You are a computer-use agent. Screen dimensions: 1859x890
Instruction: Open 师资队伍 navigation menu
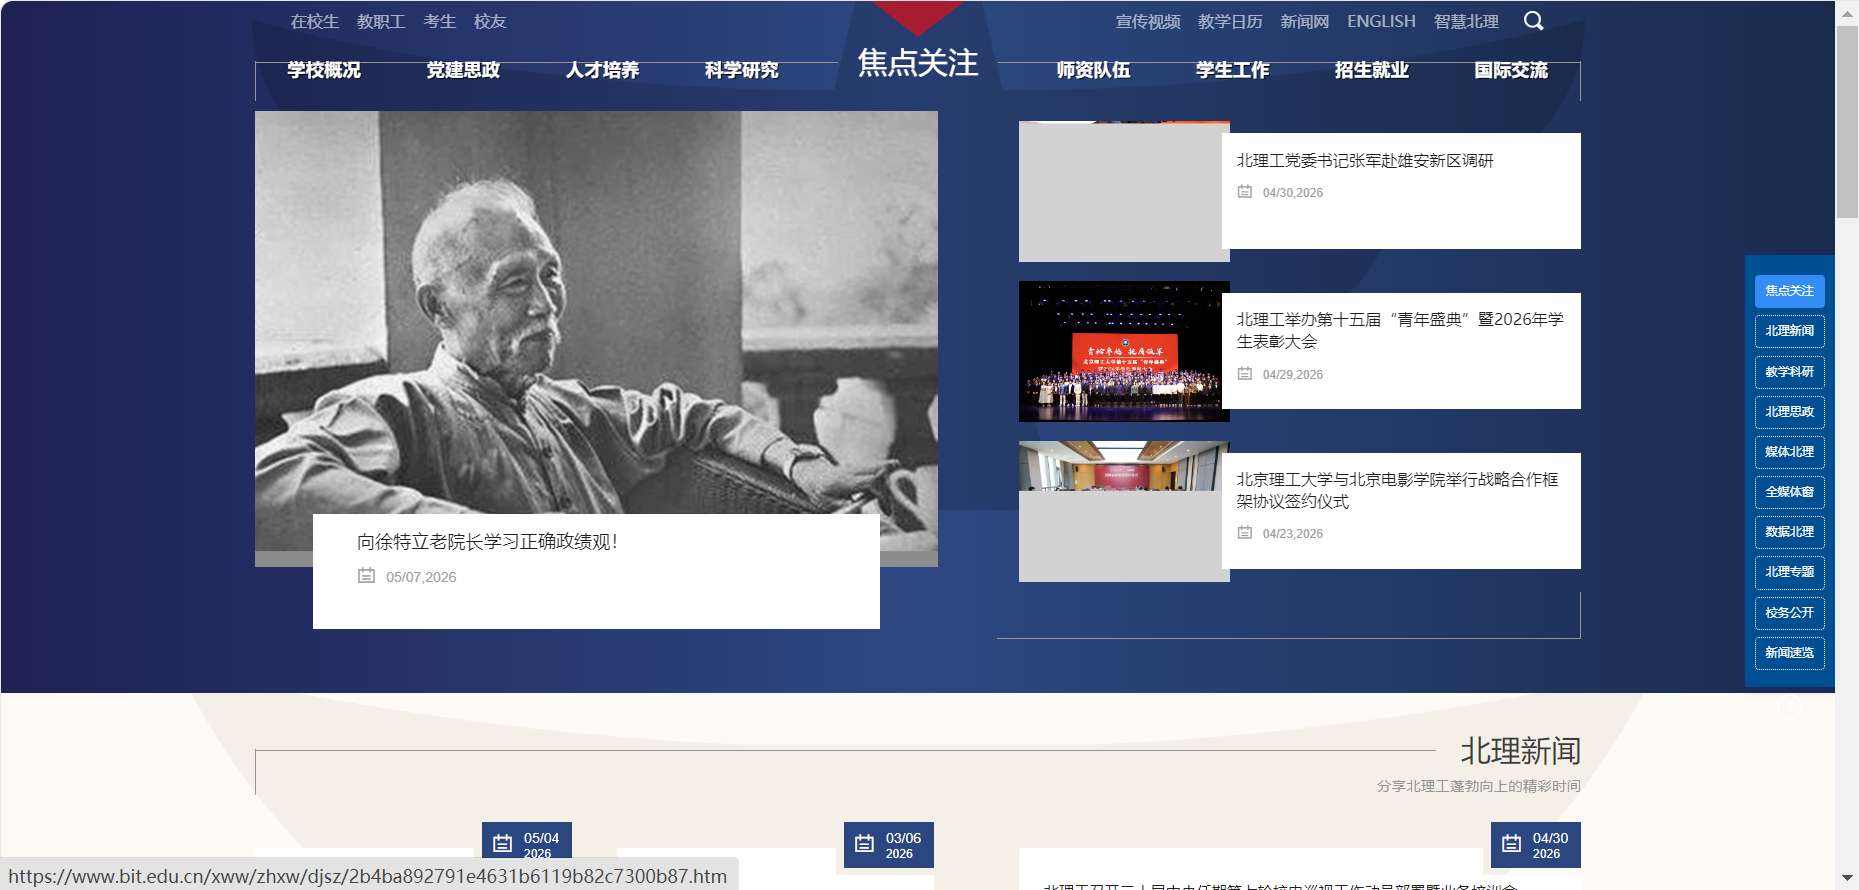tap(1093, 70)
